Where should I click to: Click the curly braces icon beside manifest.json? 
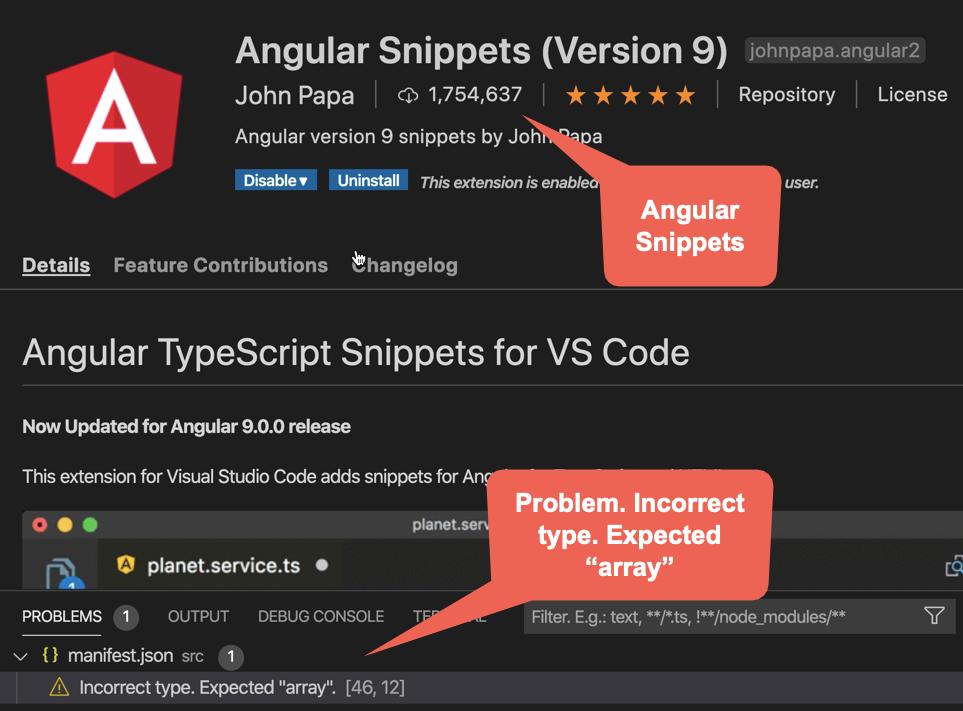(50, 655)
